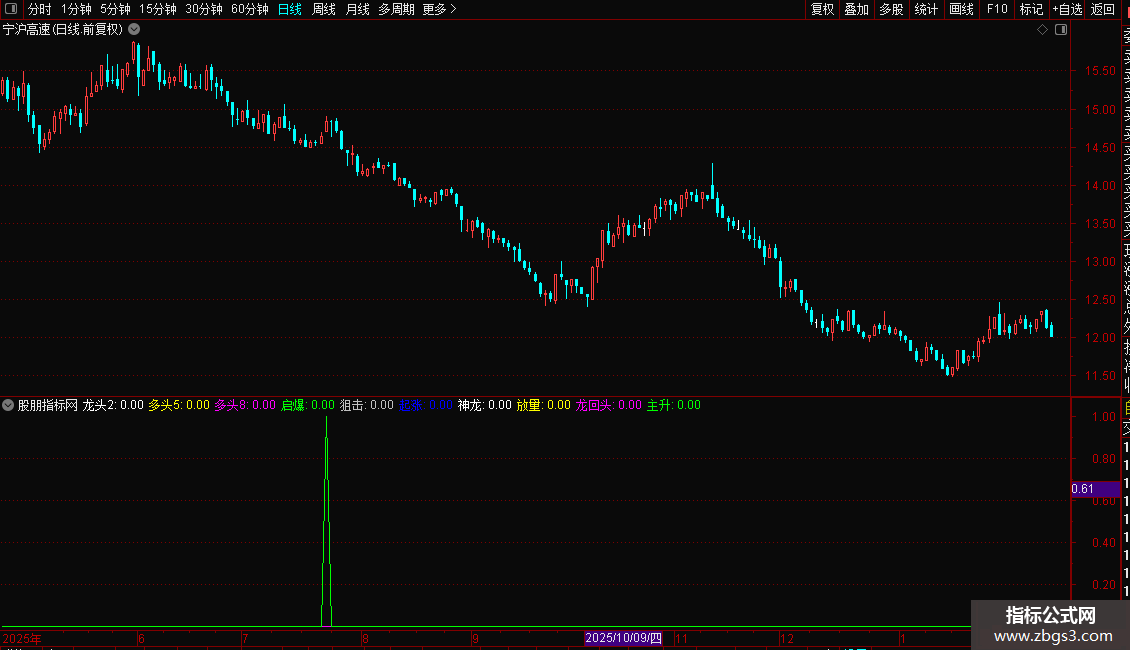This screenshot has width=1130, height=650.
Task: Select the 15分钟 period
Action: tap(158, 9)
